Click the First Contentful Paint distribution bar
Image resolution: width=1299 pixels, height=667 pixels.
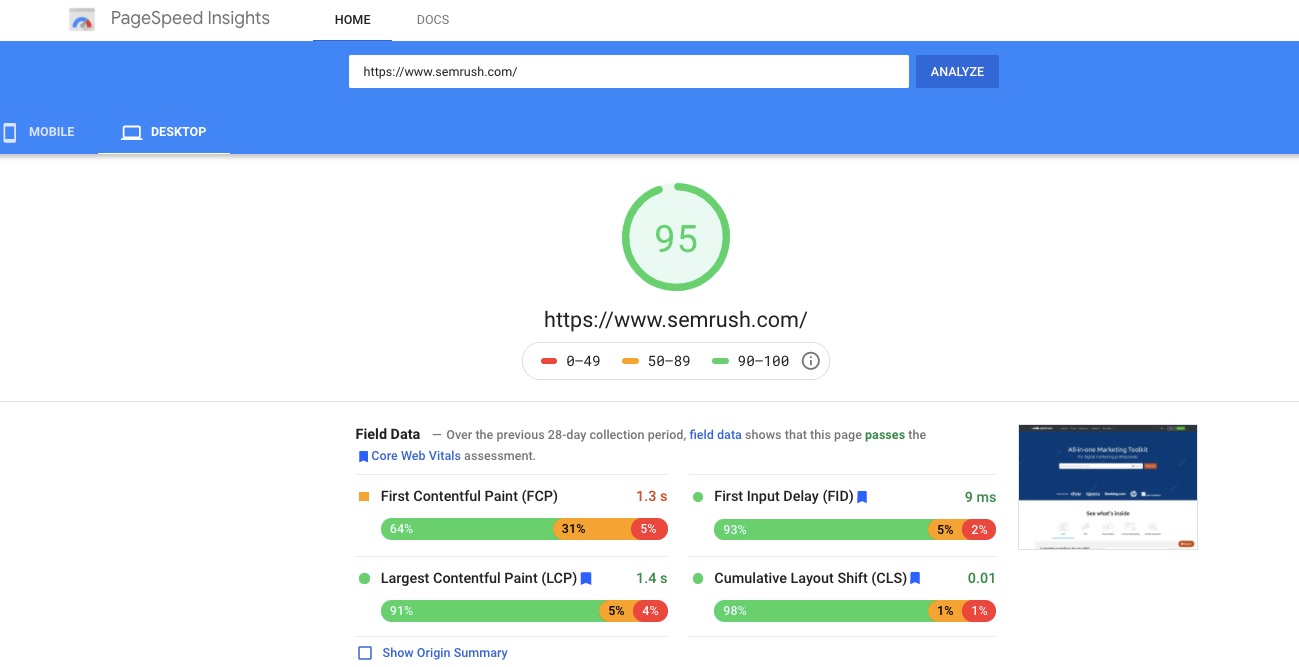524,529
